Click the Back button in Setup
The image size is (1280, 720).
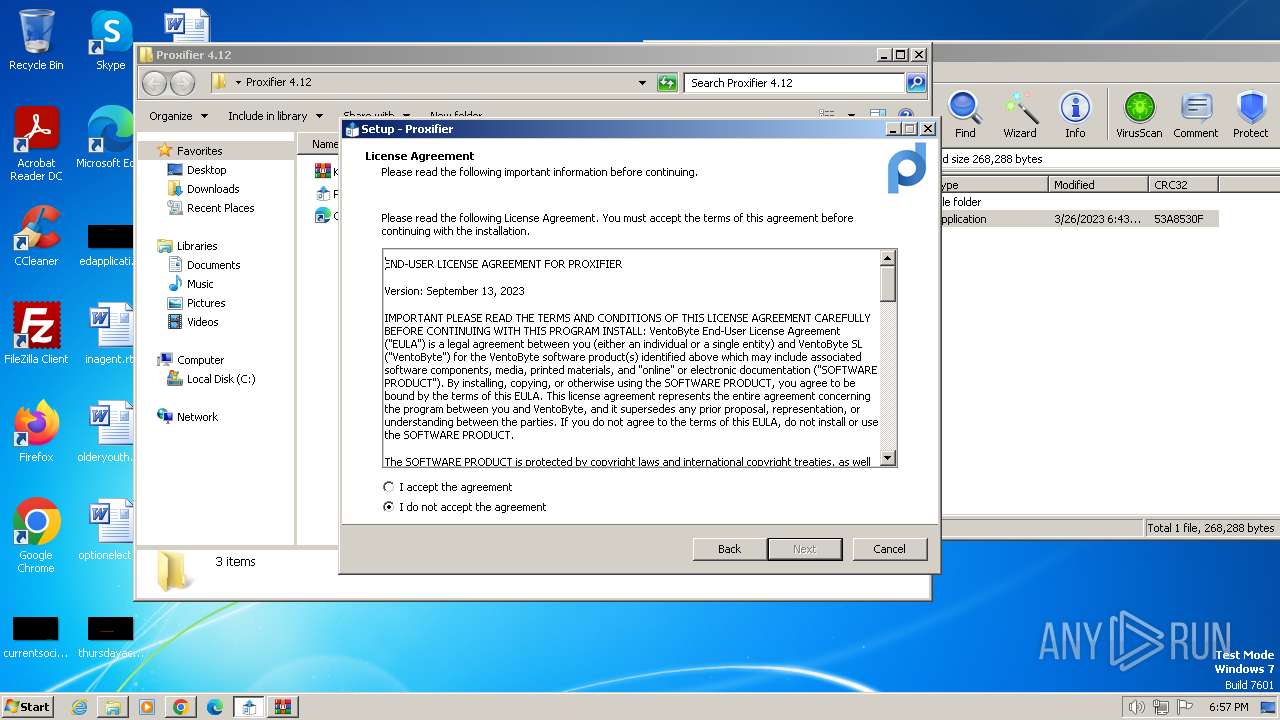coord(730,549)
